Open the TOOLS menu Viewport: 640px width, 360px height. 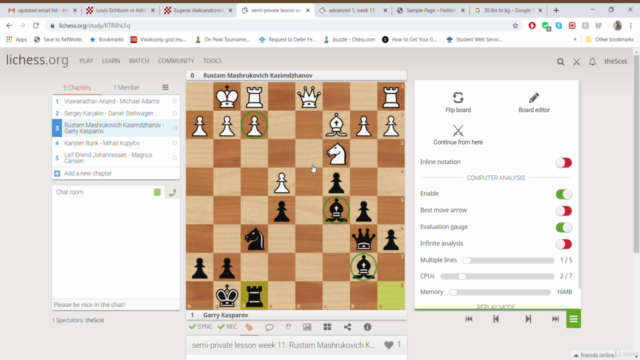[212, 61]
